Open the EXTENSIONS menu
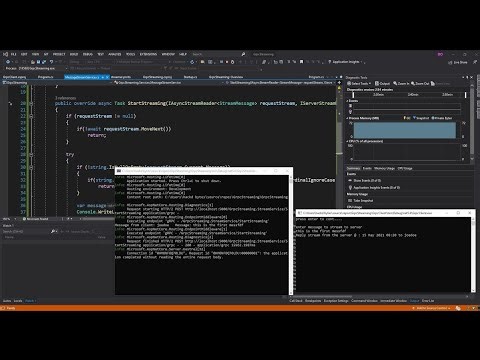This screenshot has width=480, height=360. (148, 54)
